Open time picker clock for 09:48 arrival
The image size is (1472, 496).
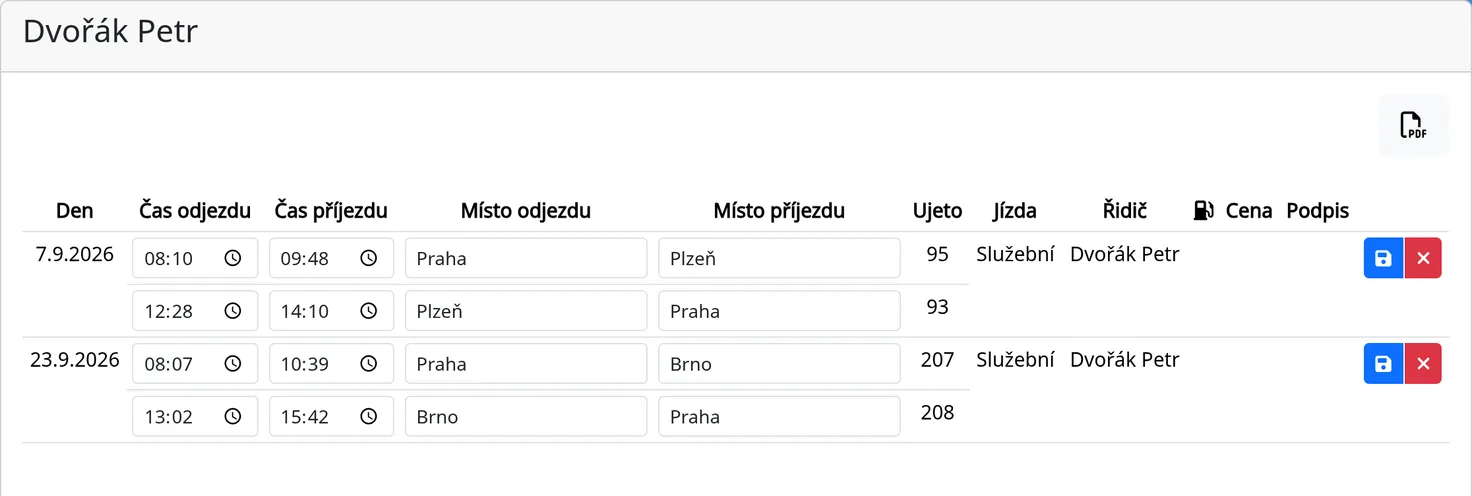[x=368, y=259]
